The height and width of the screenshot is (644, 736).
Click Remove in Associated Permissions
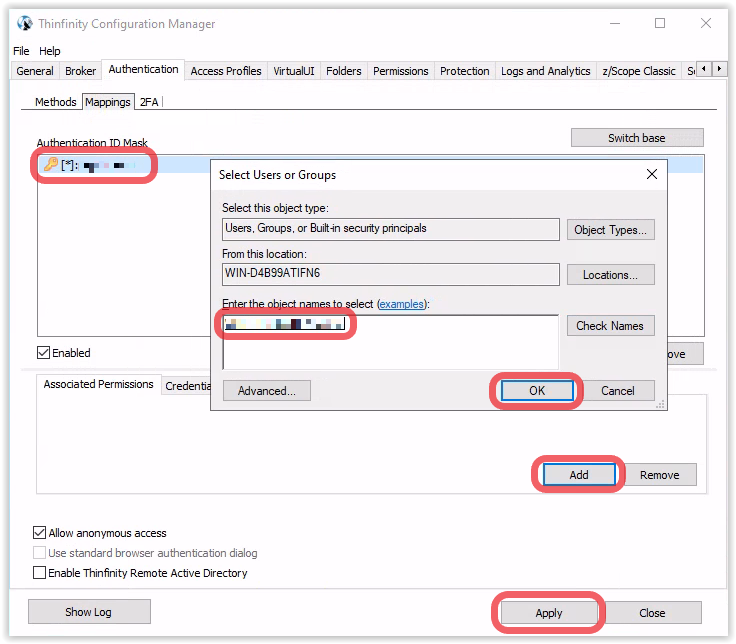pos(659,475)
